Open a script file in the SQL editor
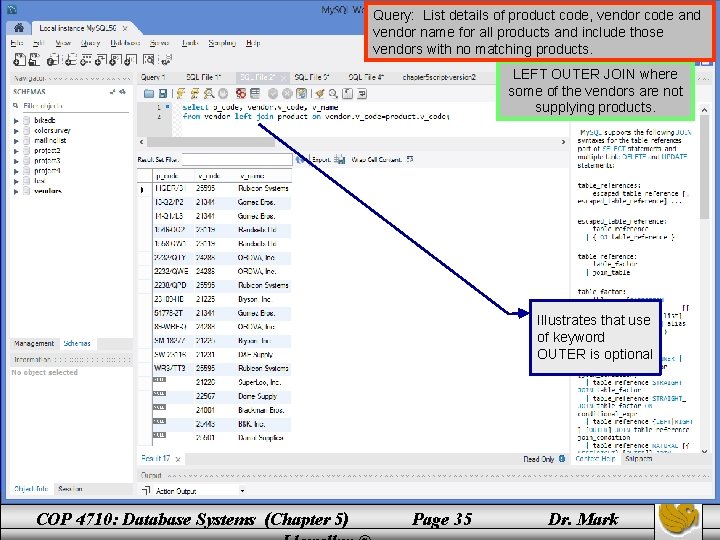 coord(148,94)
